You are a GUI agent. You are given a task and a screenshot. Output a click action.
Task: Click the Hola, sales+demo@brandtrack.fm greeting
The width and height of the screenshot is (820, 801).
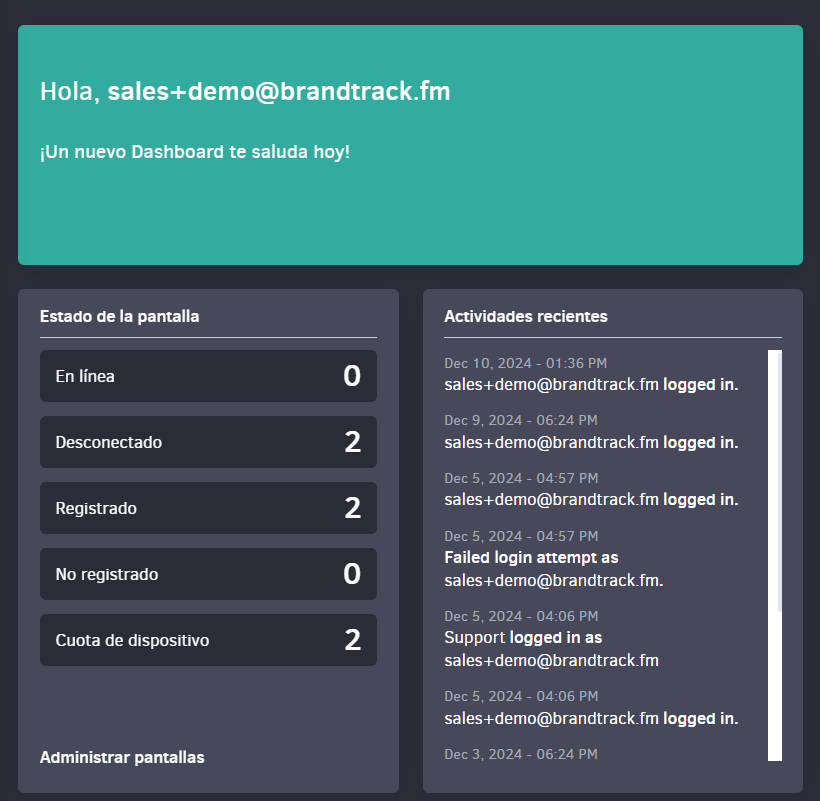[245, 91]
